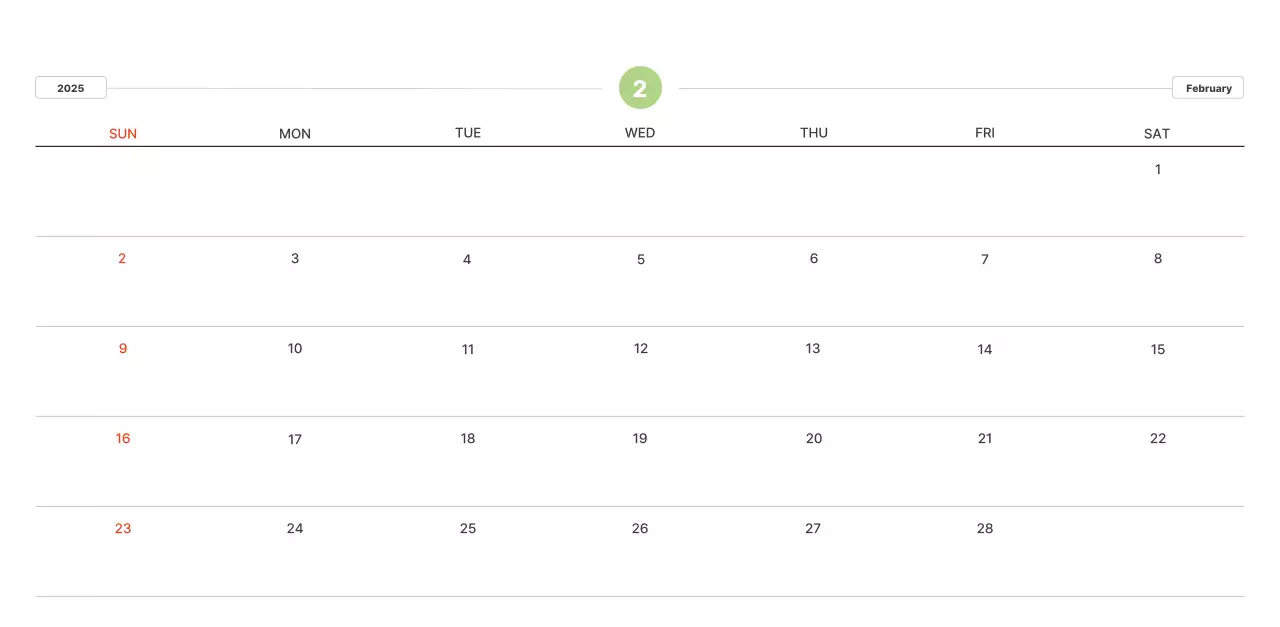Click the 2025 year button

coord(71,88)
